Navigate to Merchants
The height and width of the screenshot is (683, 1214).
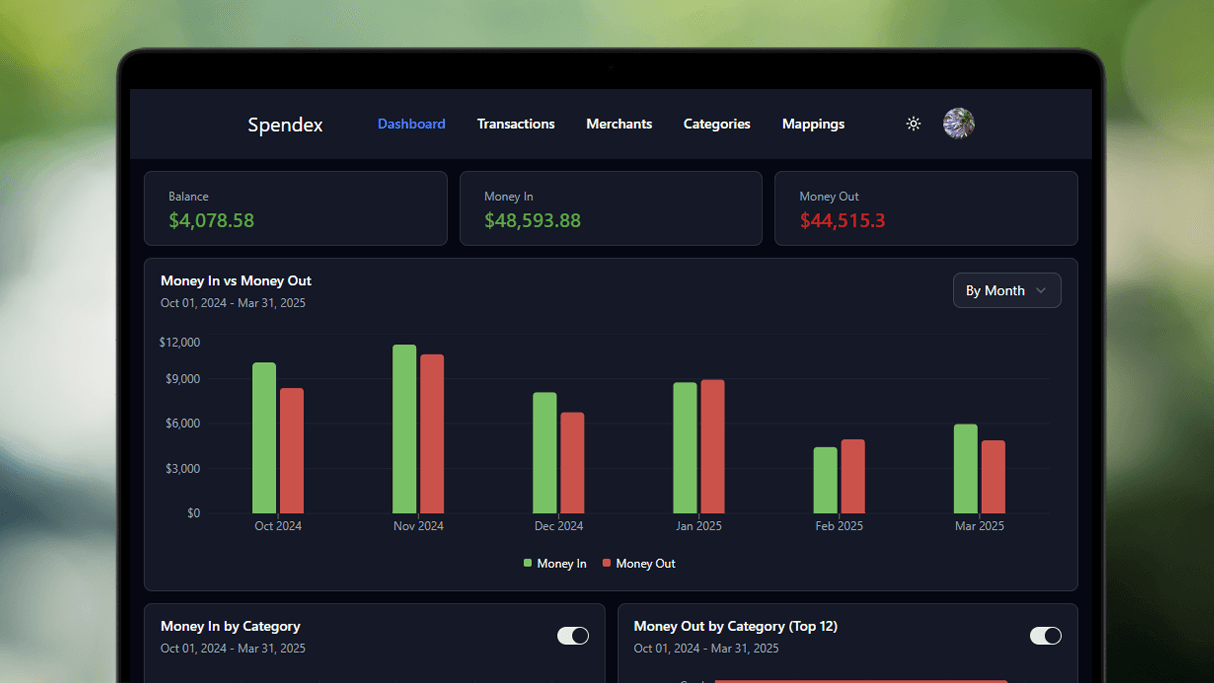point(619,124)
